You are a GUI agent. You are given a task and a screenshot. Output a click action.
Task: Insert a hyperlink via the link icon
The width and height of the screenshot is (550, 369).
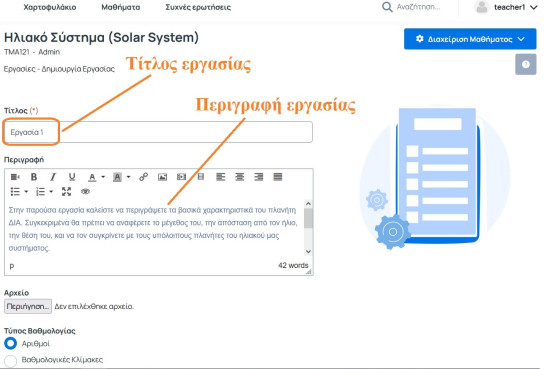143,177
